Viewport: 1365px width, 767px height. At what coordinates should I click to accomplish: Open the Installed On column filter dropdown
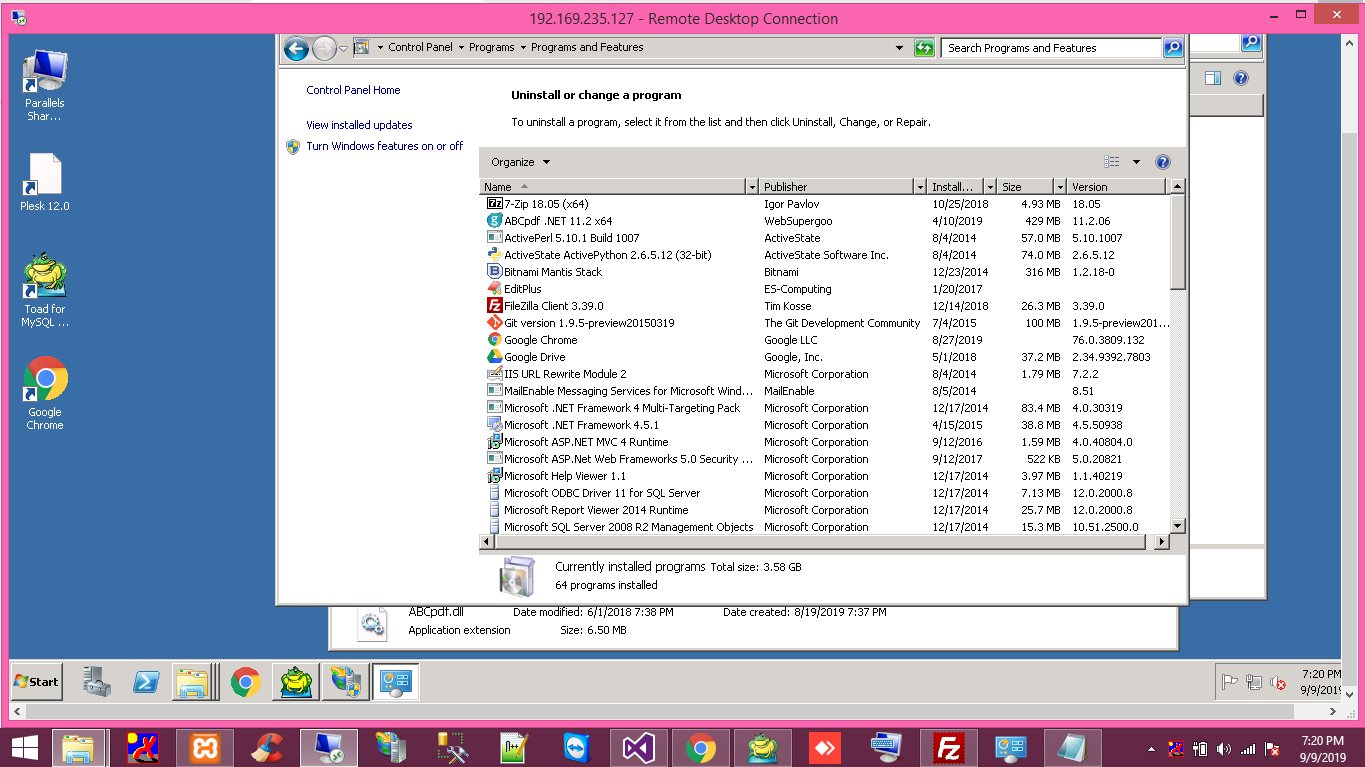coord(990,187)
